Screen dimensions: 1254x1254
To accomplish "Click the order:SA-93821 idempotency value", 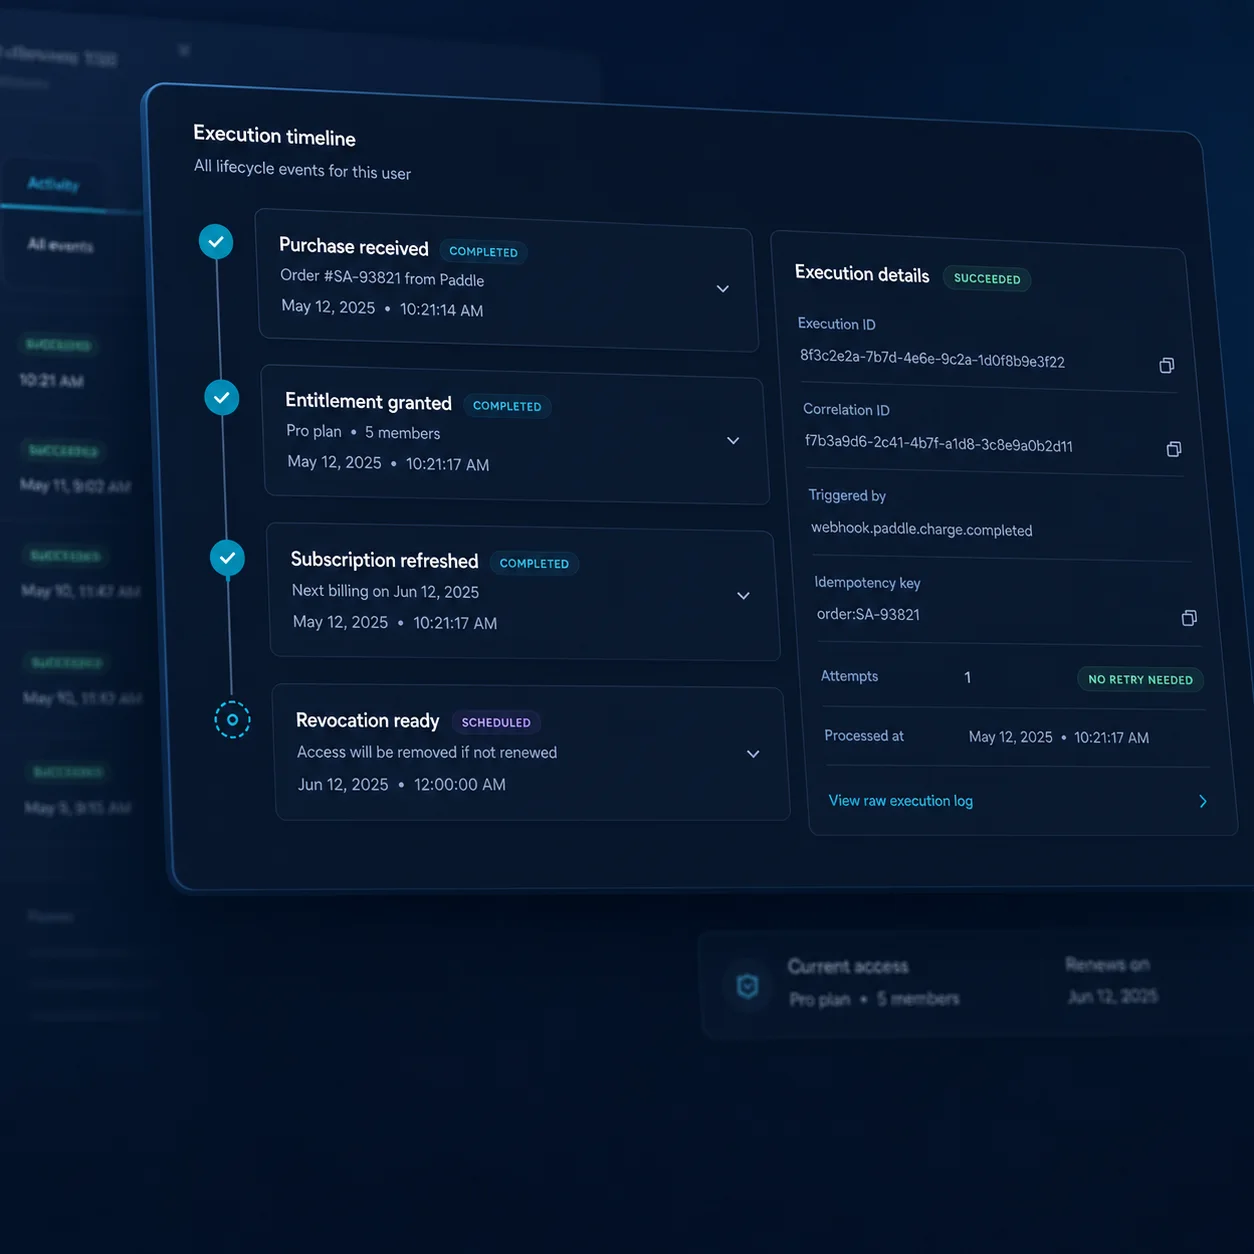I will tap(868, 614).
